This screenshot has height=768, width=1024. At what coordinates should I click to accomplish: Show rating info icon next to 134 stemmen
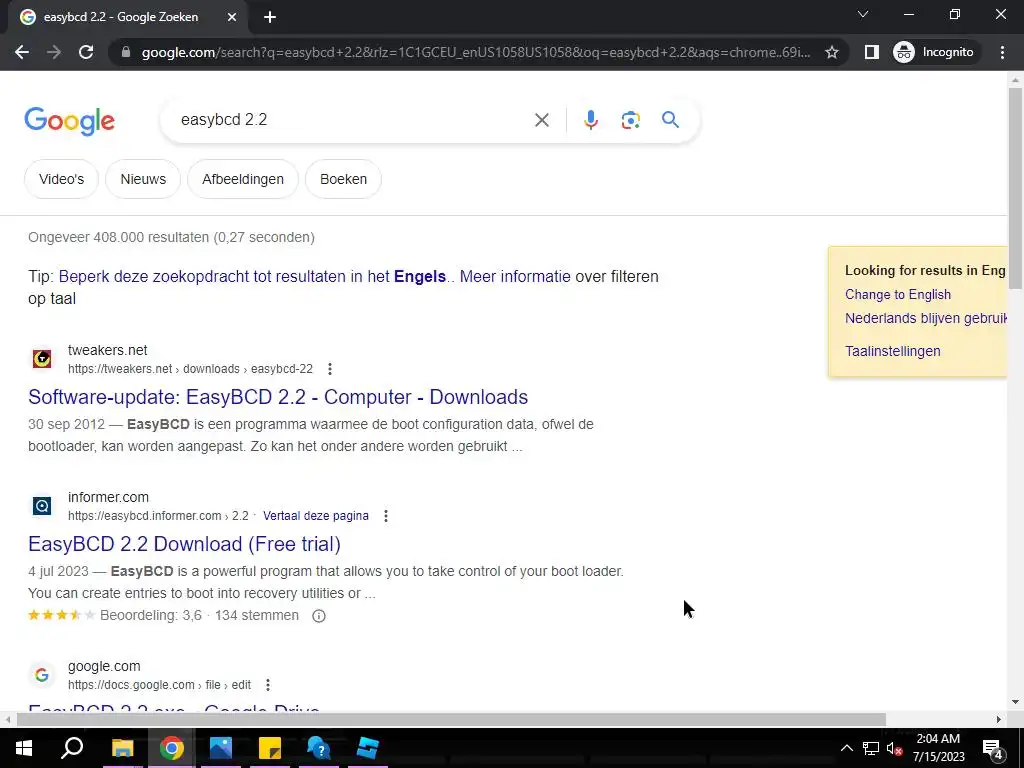coord(319,616)
